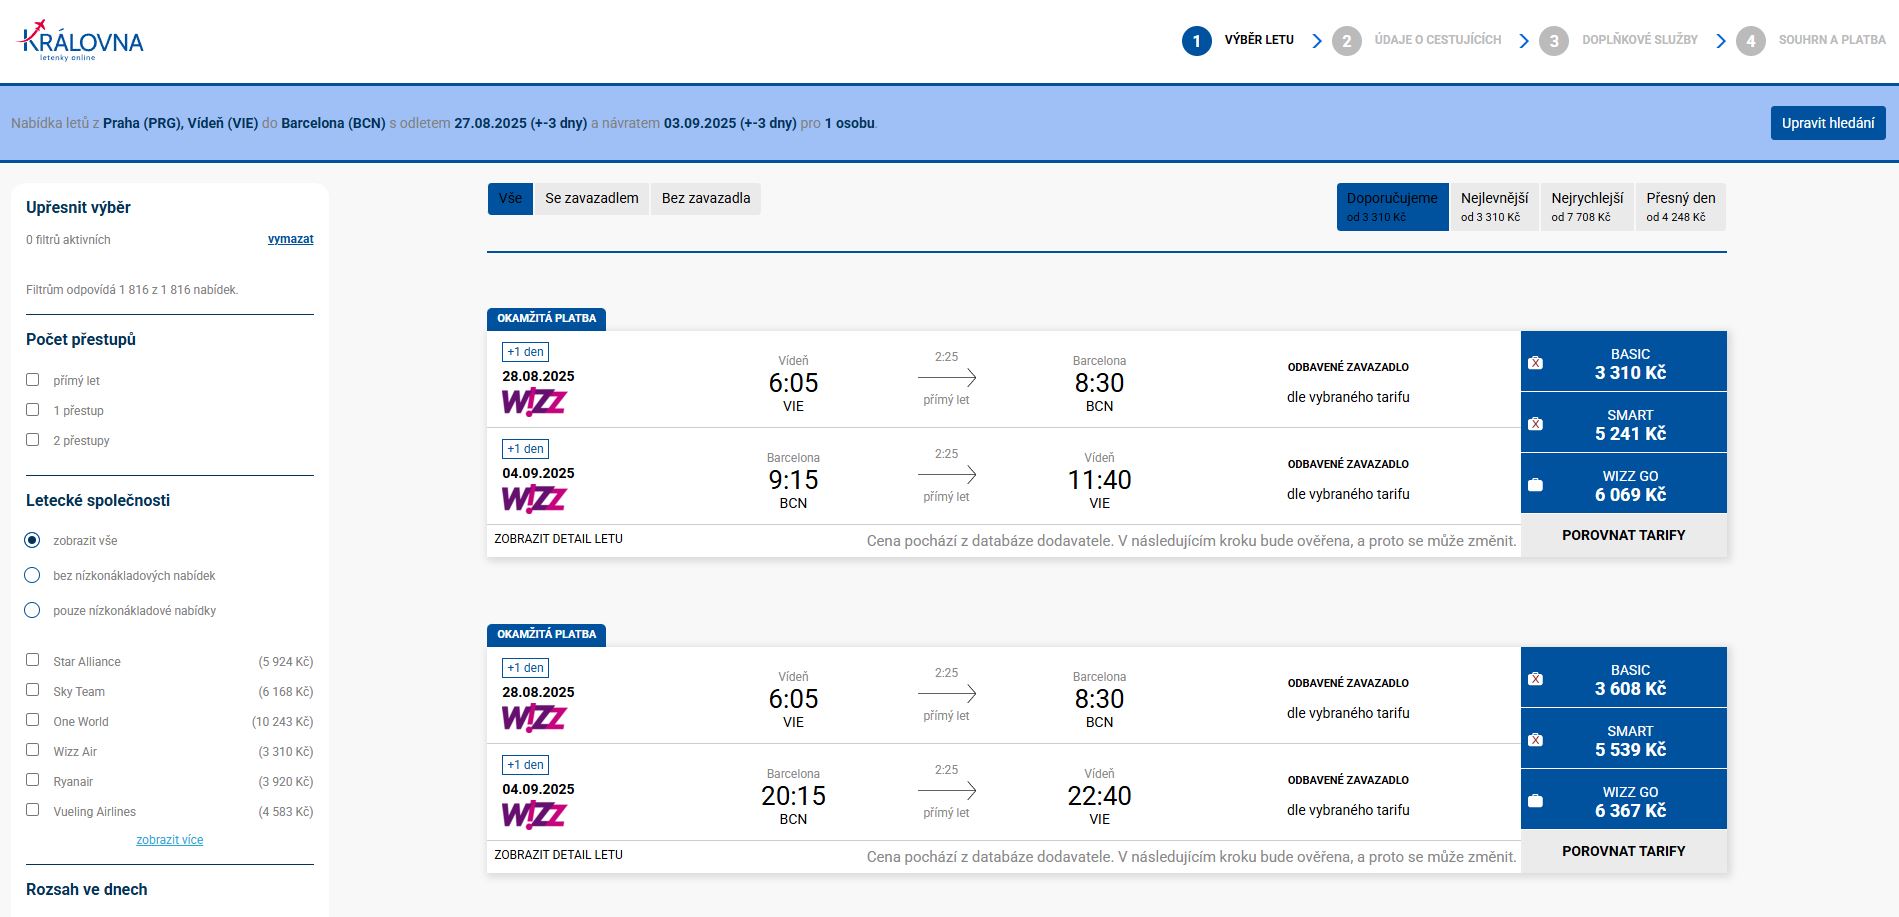Check the 'přímý let' filter
Screen dimensions: 1899x917
pos(33,380)
